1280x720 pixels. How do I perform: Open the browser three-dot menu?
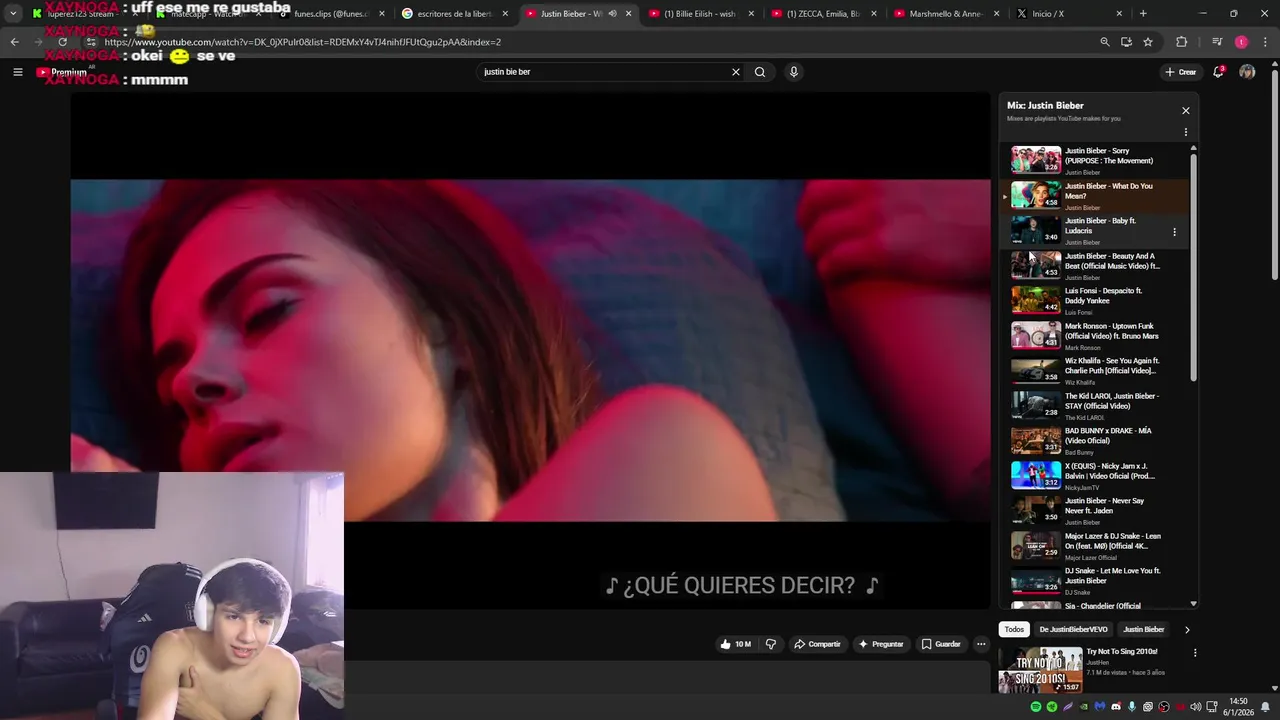tap(1264, 42)
